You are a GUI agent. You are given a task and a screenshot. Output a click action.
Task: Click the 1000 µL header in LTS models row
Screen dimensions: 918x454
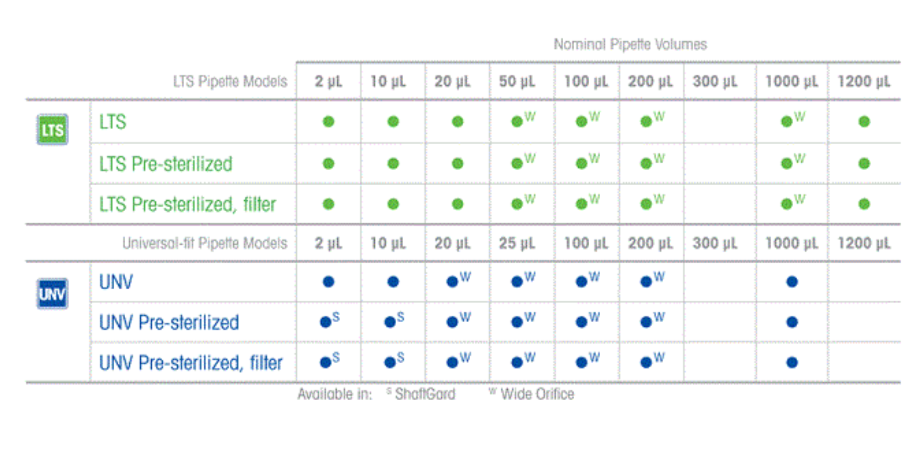[x=792, y=82]
